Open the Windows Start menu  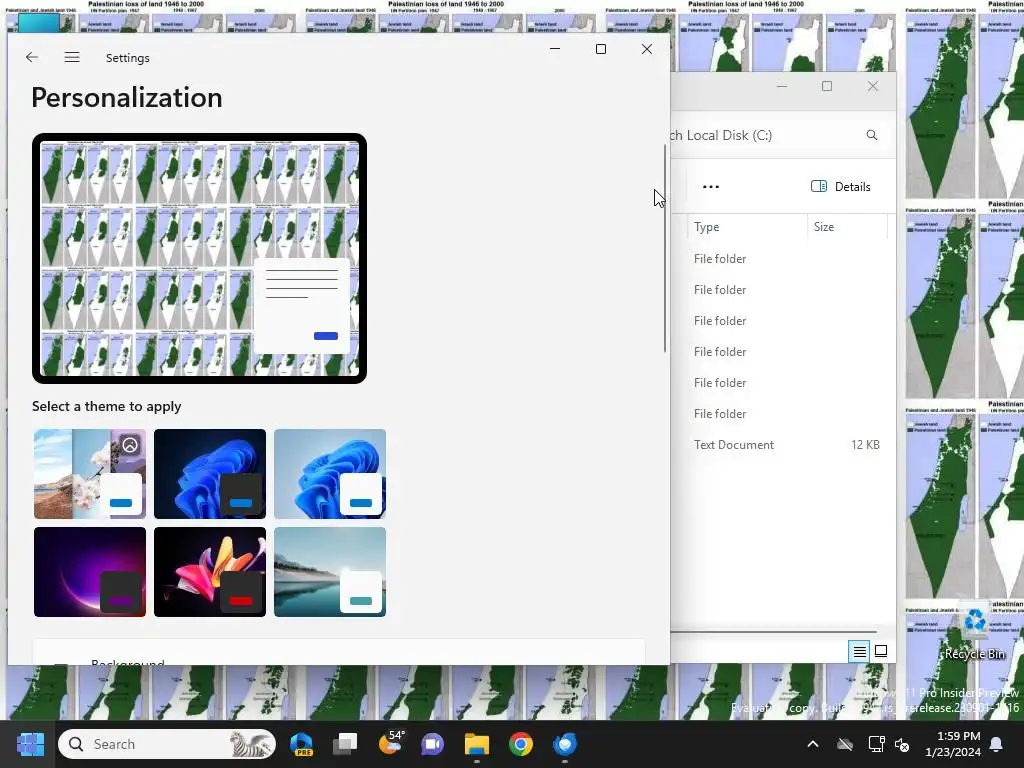30,744
